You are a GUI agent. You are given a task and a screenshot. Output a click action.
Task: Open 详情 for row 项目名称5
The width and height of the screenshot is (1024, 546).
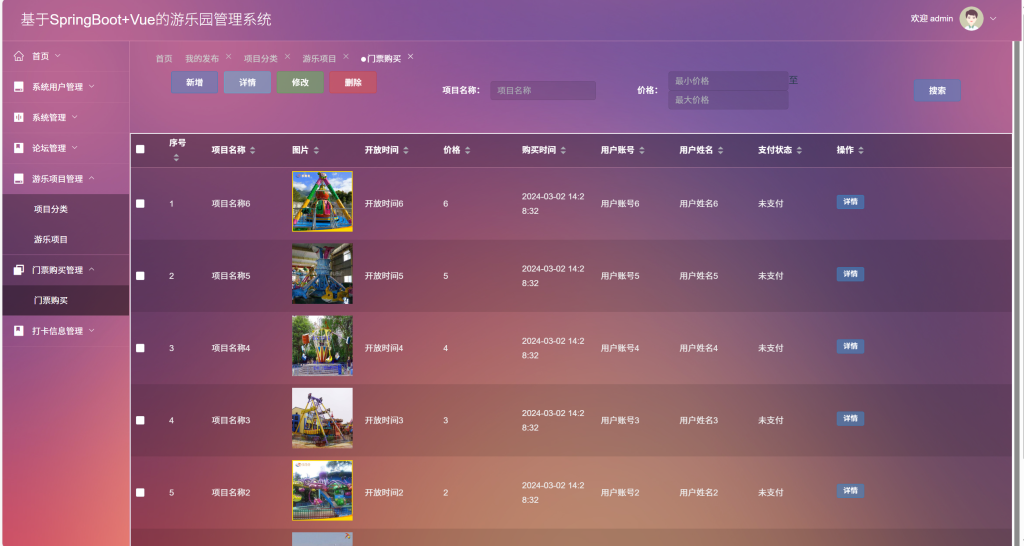850,274
